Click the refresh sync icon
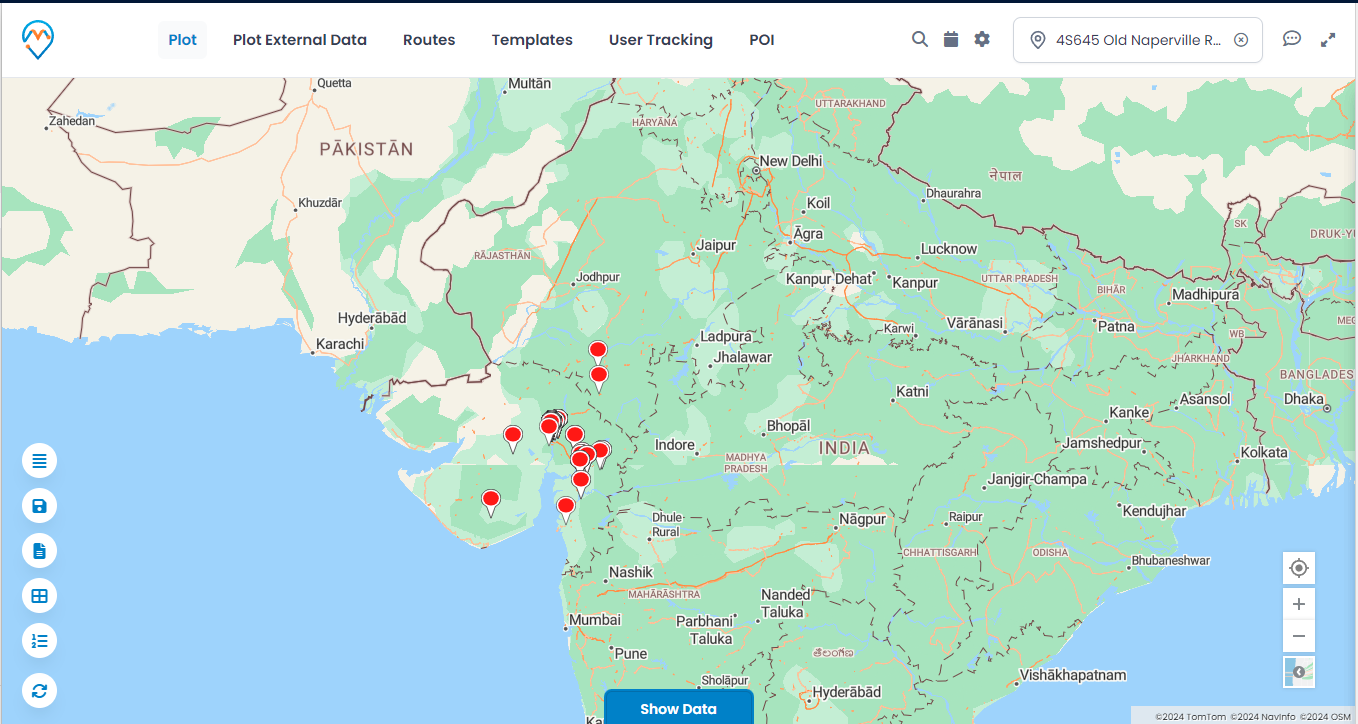The image size is (1358, 724). pyautogui.click(x=39, y=690)
